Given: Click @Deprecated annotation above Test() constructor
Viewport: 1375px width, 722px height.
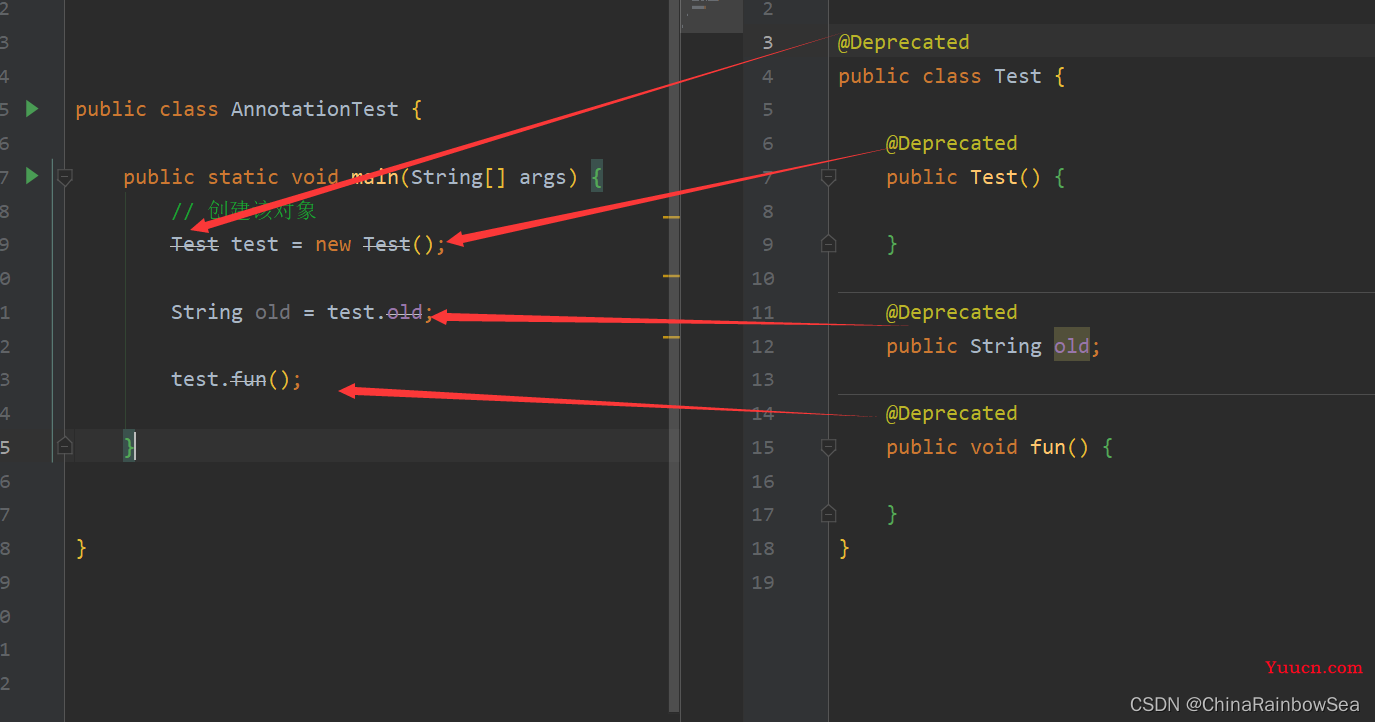Looking at the screenshot, I should 952,143.
